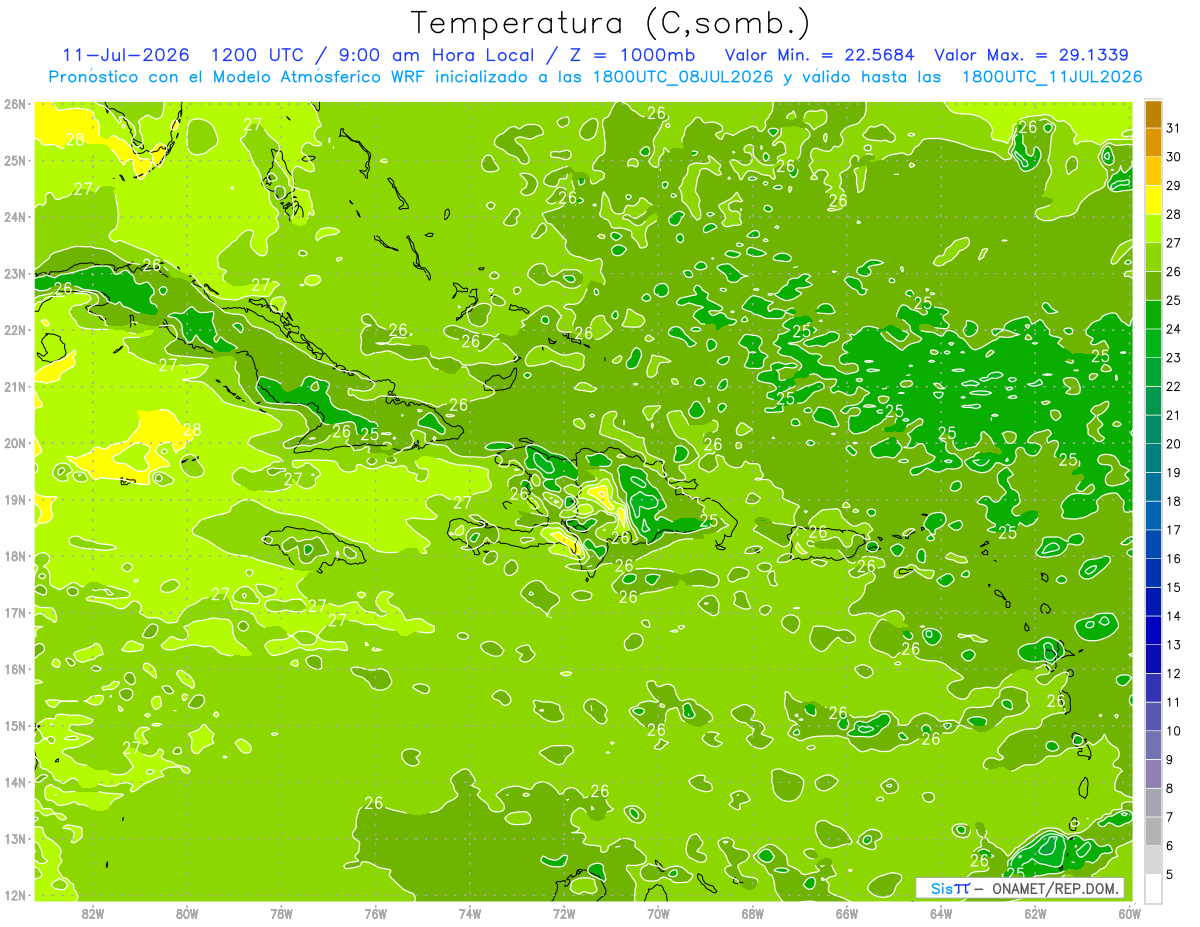Click the '76W' longitude axis label

tap(376, 913)
